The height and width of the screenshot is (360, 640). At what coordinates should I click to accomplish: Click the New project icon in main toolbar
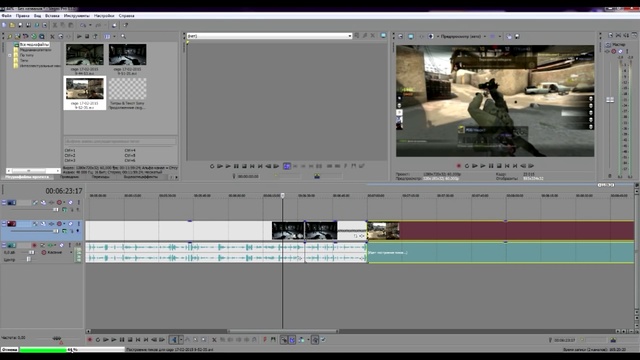coord(4,25)
